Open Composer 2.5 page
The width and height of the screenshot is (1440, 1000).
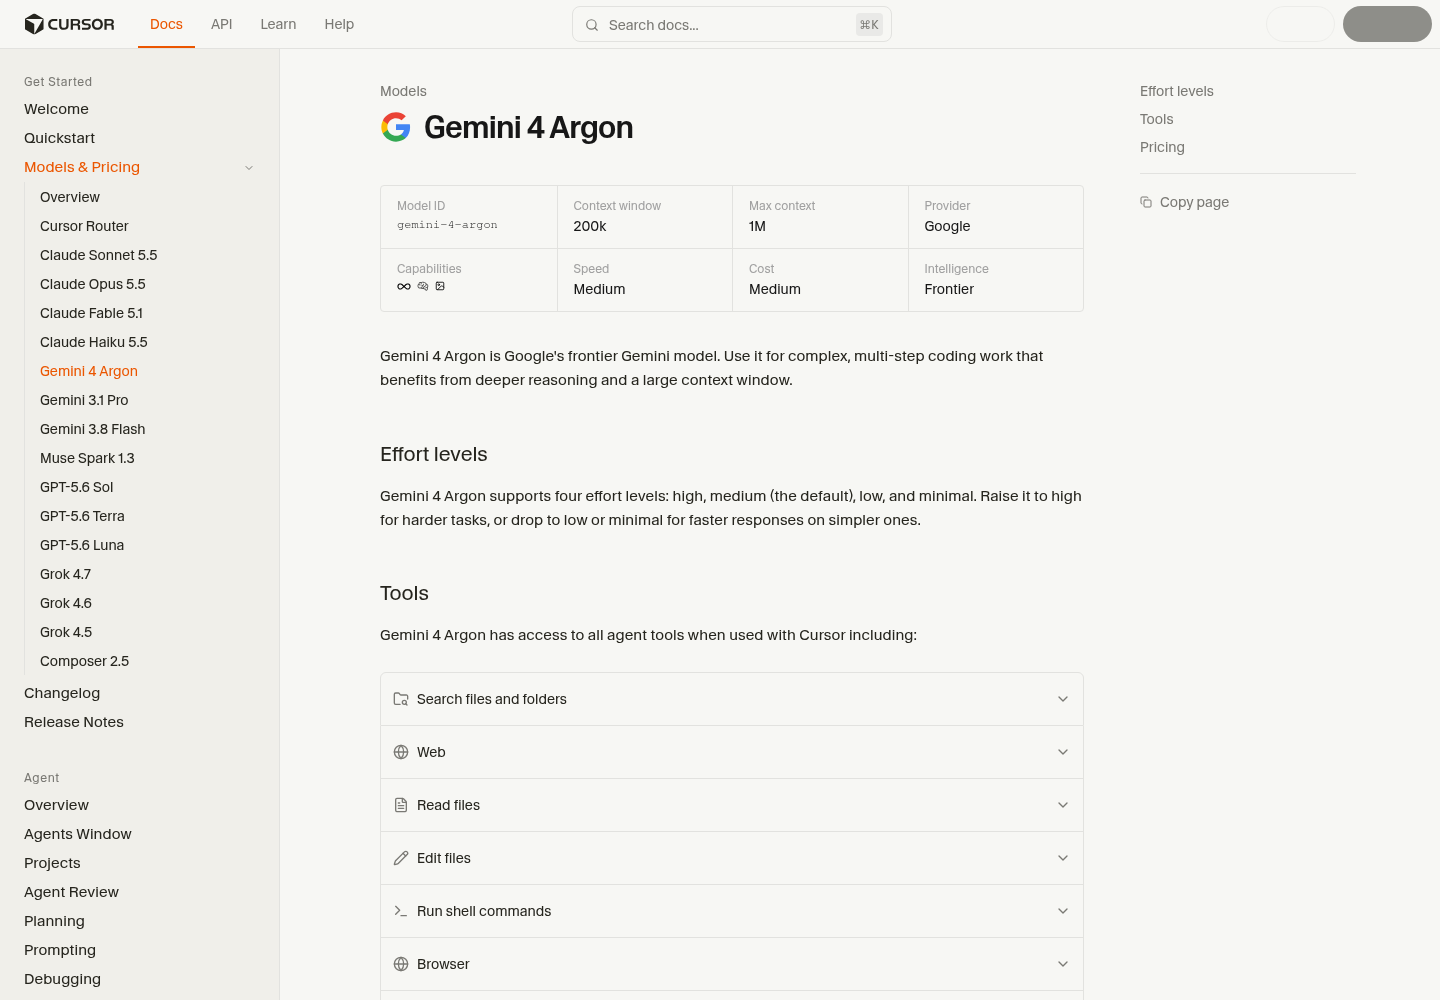pos(85,661)
